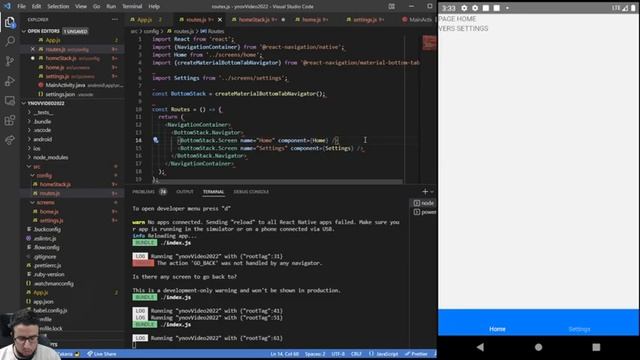
Task: Open the Terminal menu
Action: pyautogui.click(x=132, y=6)
